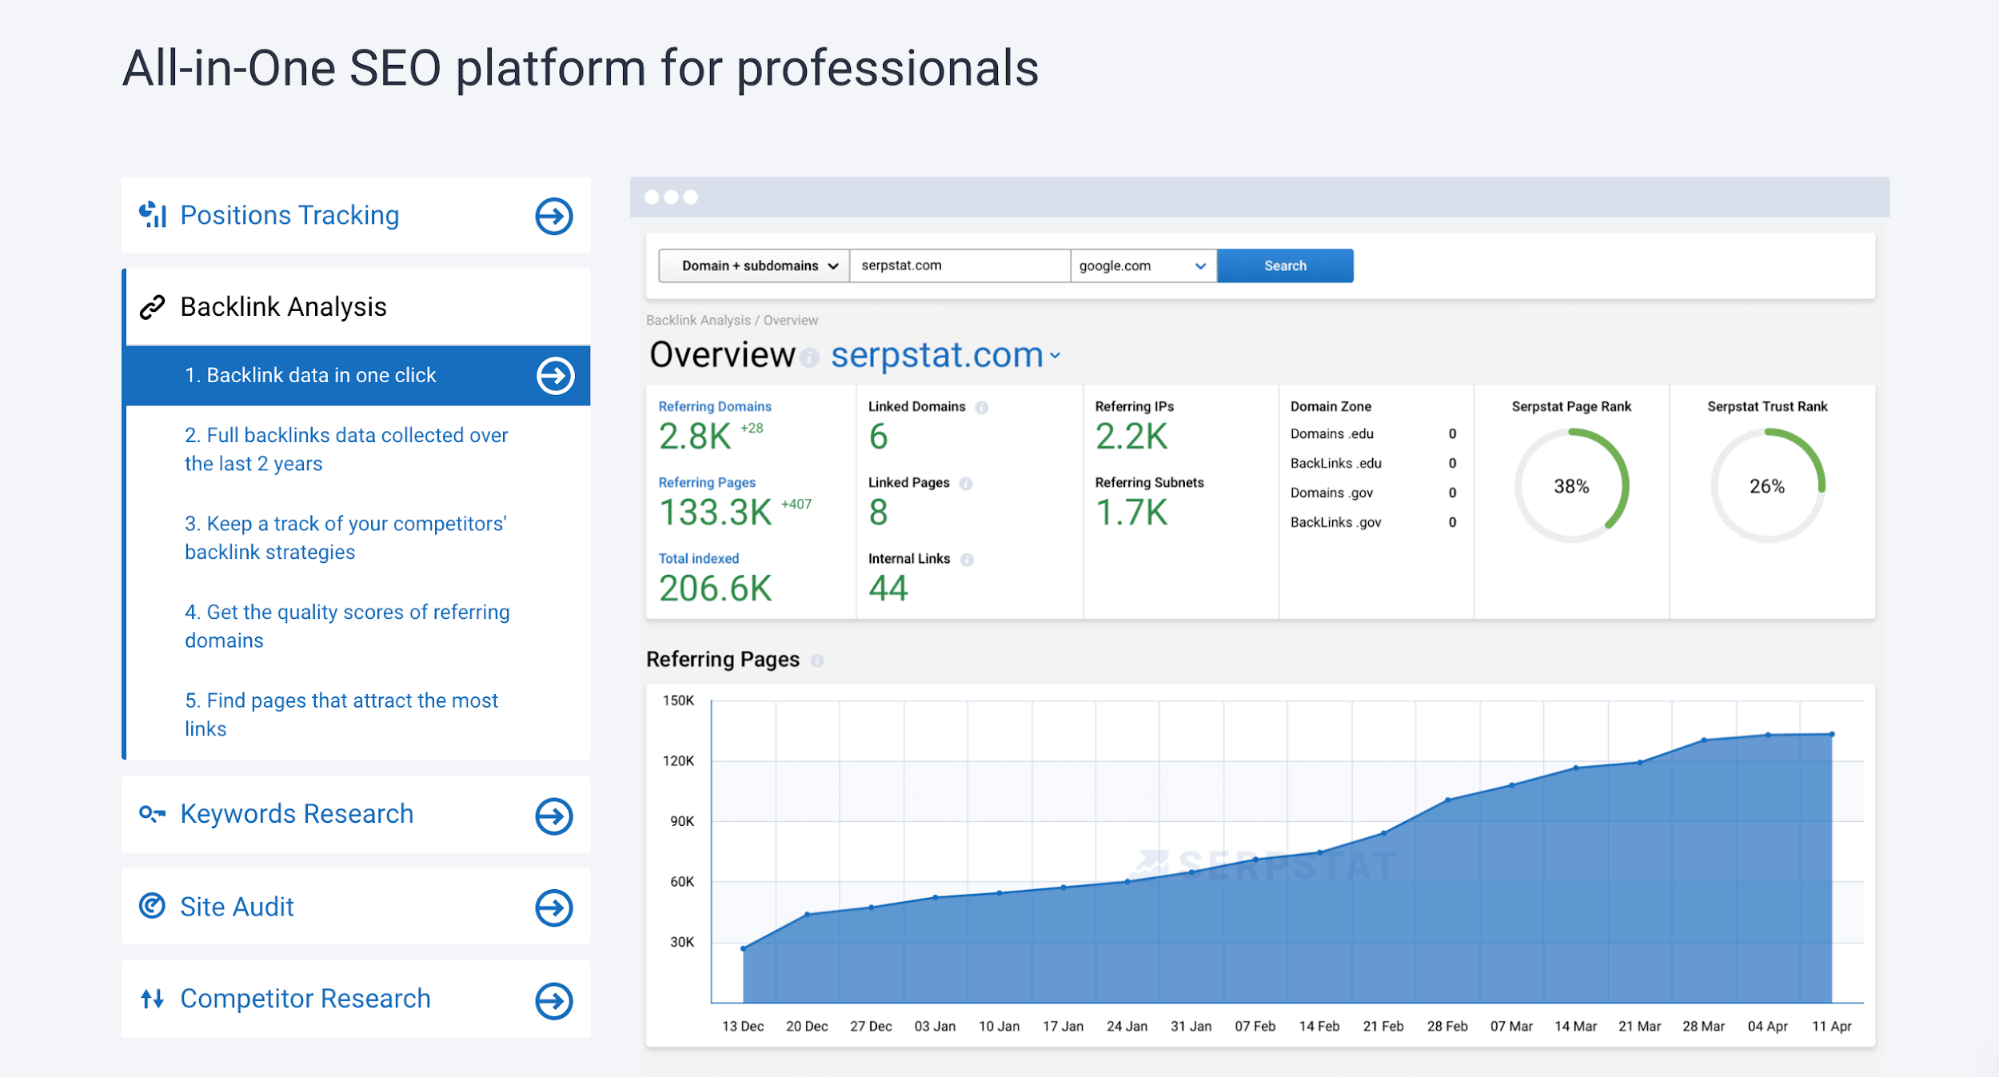Click the Referring Domains label
The image size is (1999, 1078).
[715, 406]
